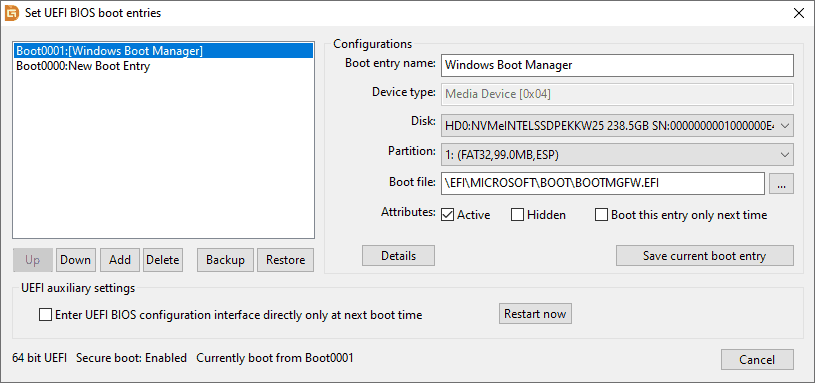Click the 64 bit UEFI status text
The width and height of the screenshot is (815, 383).
pyautogui.click(x=40, y=358)
